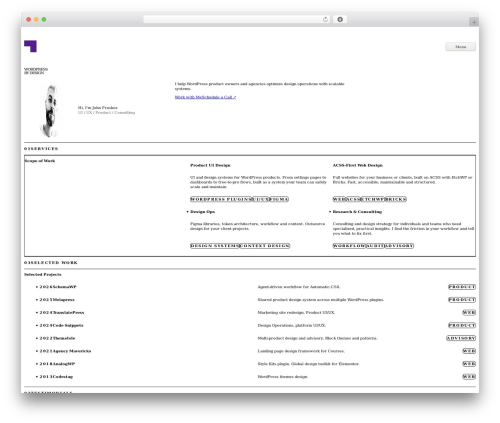Click the WEB tag on the Codestag row
This screenshot has width=500, height=423.
(x=469, y=377)
